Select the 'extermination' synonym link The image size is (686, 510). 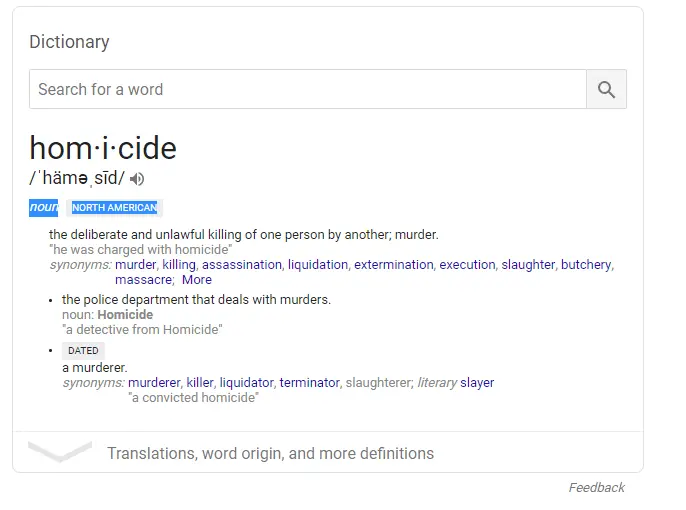[x=394, y=265]
